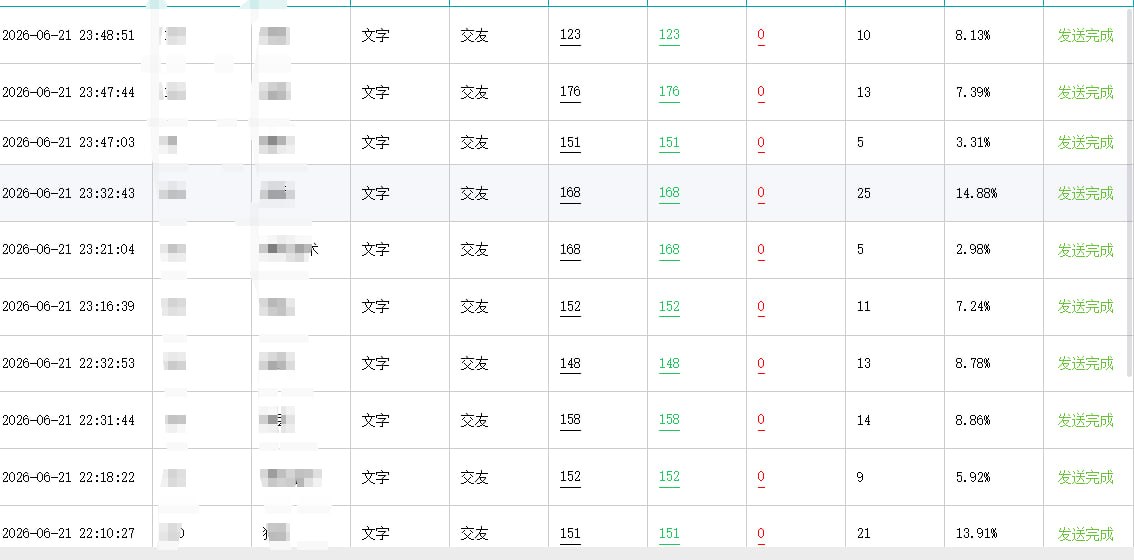The width and height of the screenshot is (1134, 560).
Task: Click red 0 failure count in 22:32:53 row
Action: tap(761, 363)
